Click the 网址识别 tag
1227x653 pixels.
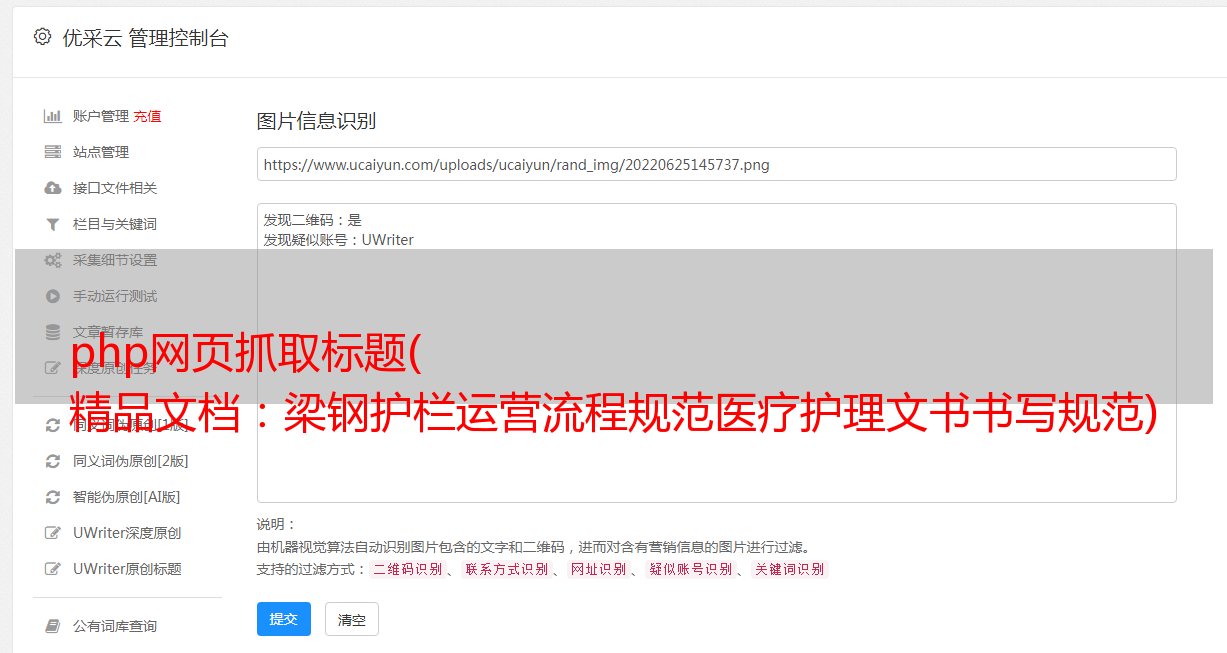599,569
